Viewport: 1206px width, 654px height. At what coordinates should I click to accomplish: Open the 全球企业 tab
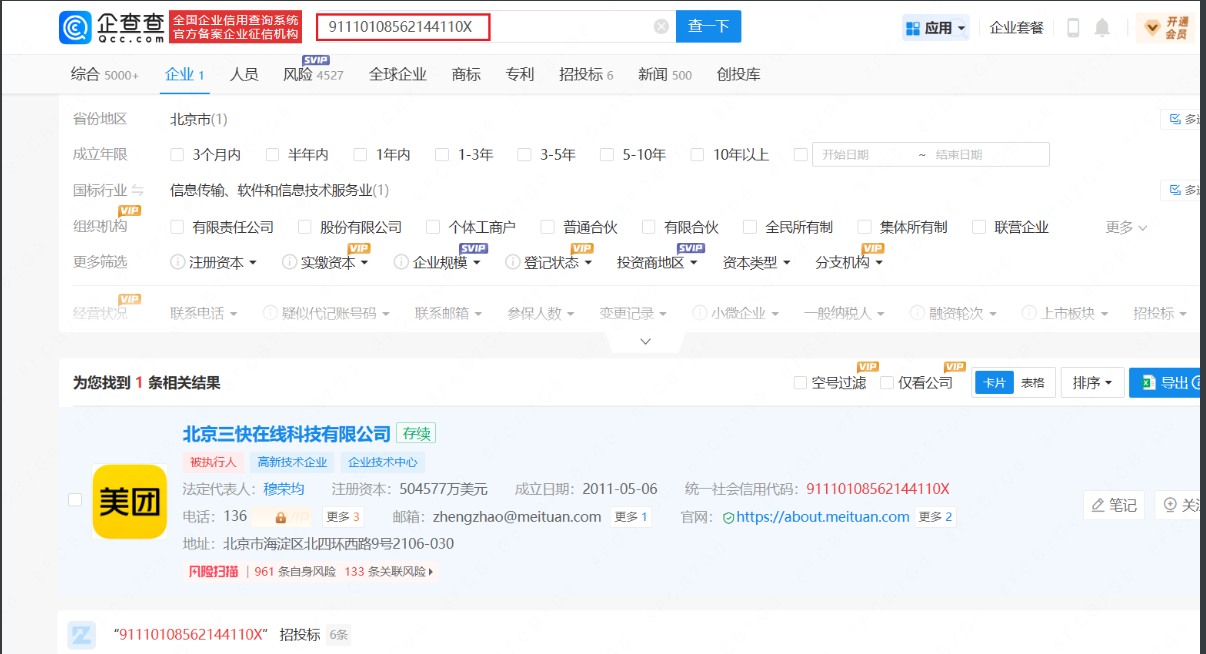click(398, 75)
